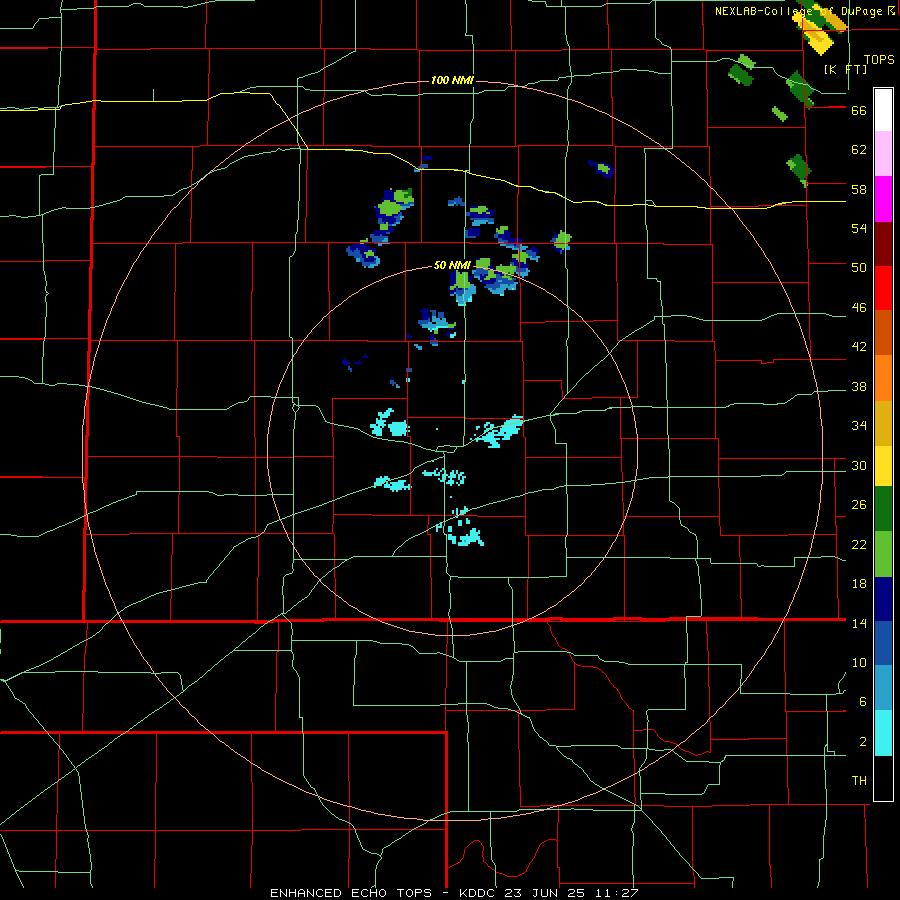The width and height of the screenshot is (900, 900).
Task: Select the magenta legend color band
Action: (883, 199)
